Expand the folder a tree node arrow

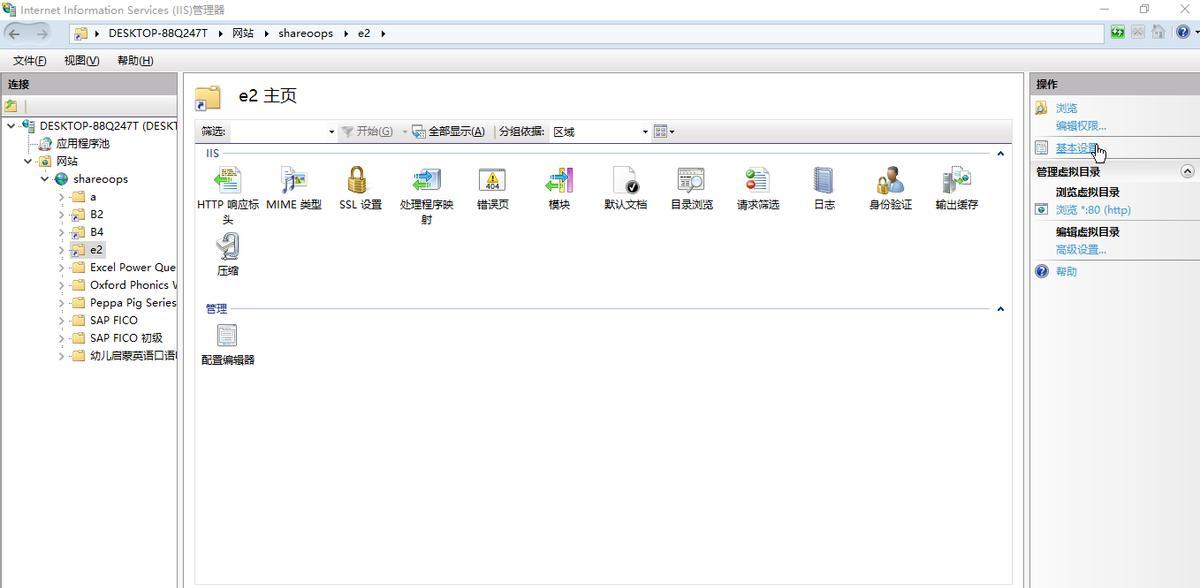[61, 197]
